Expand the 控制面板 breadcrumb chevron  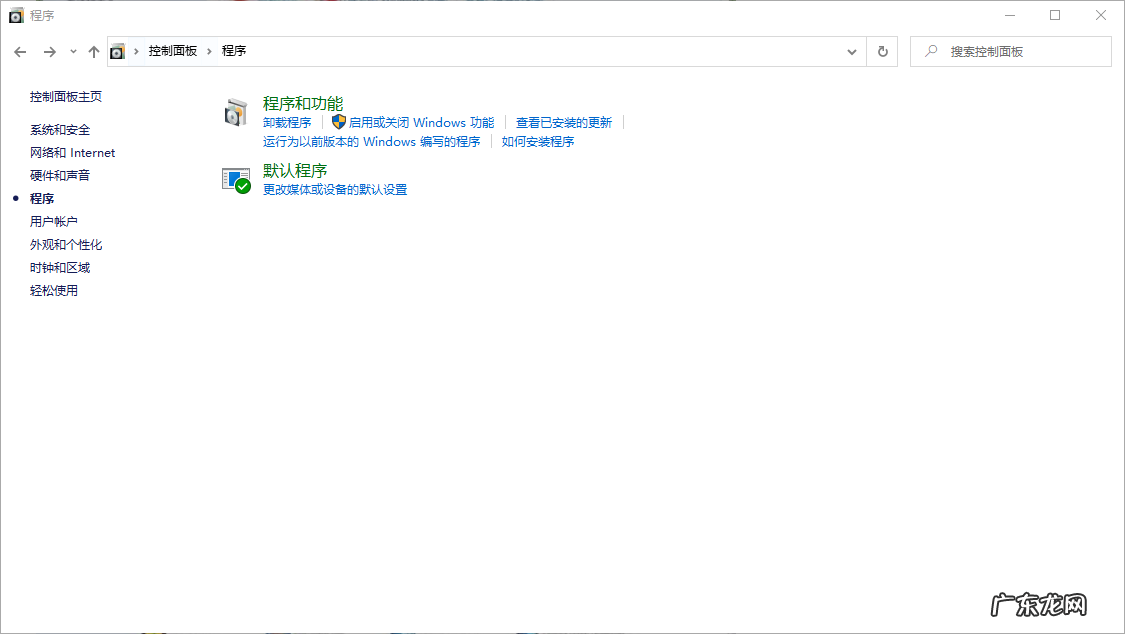[208, 51]
